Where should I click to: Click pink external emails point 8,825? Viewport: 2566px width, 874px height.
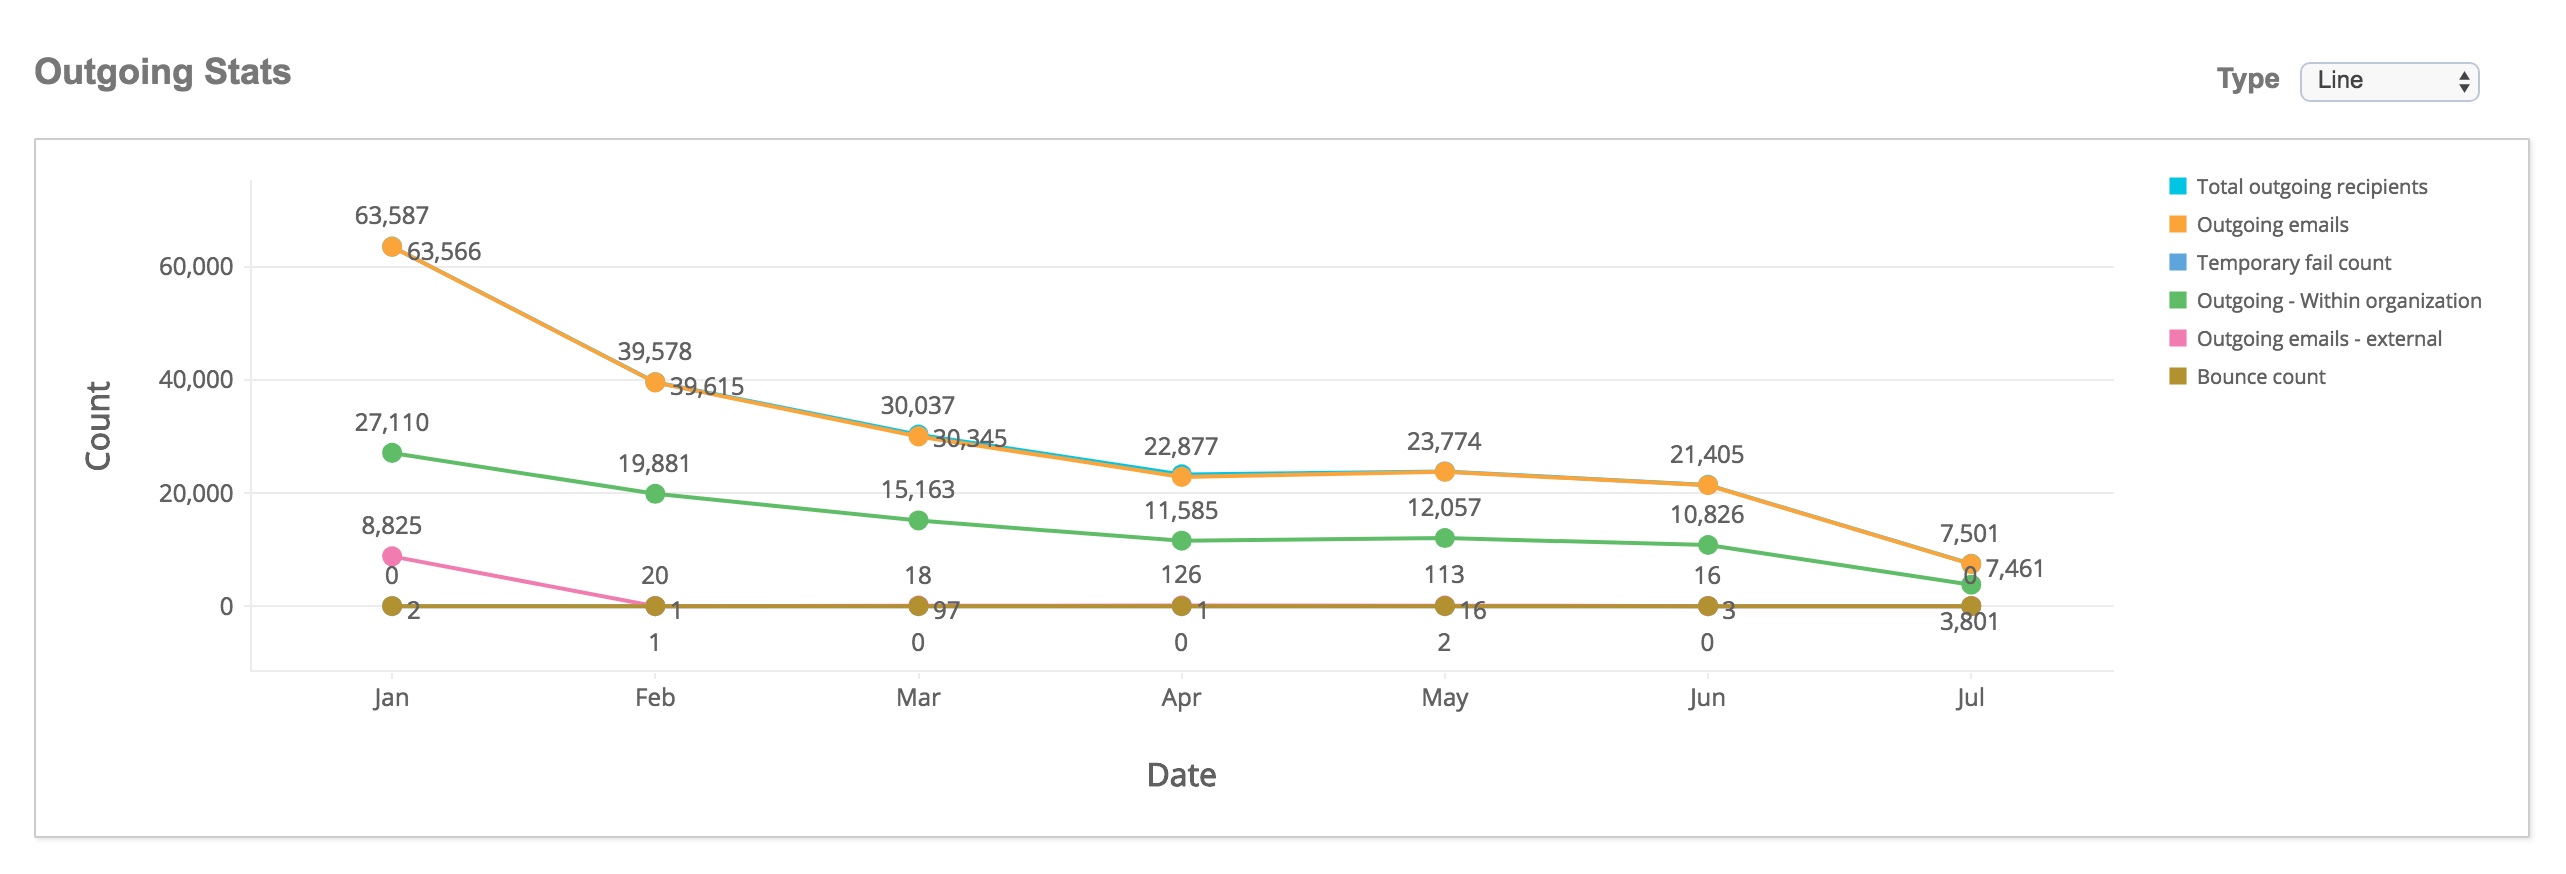392,556
